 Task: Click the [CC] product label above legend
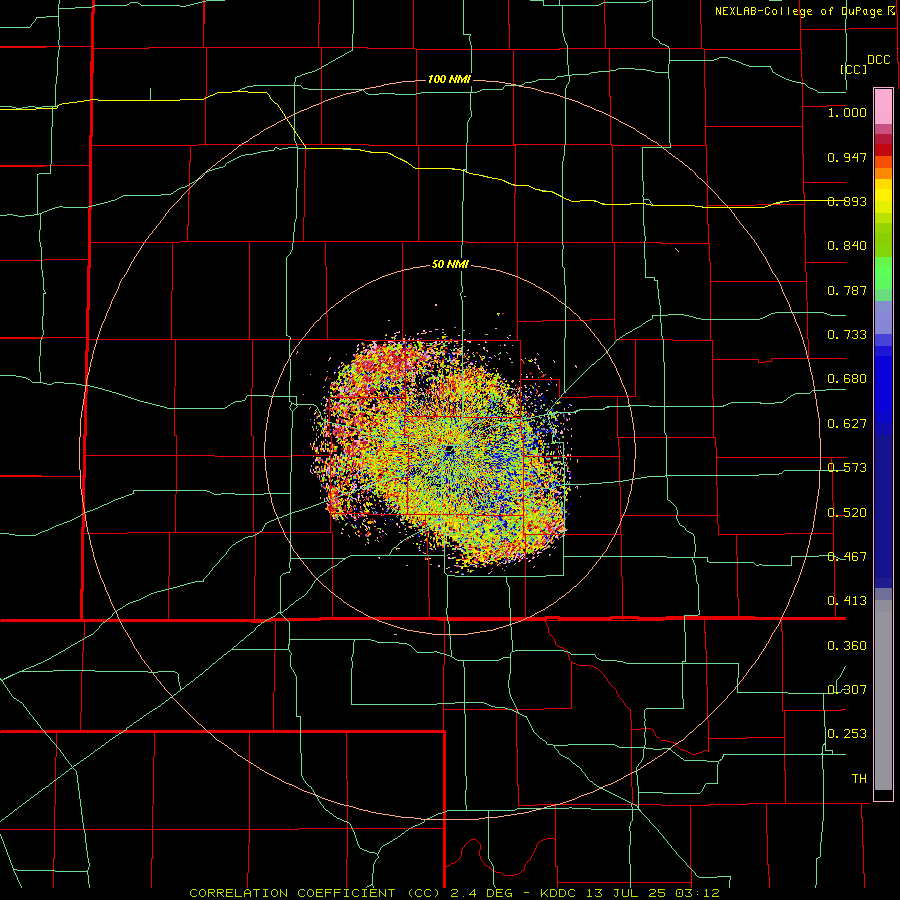pyautogui.click(x=854, y=69)
